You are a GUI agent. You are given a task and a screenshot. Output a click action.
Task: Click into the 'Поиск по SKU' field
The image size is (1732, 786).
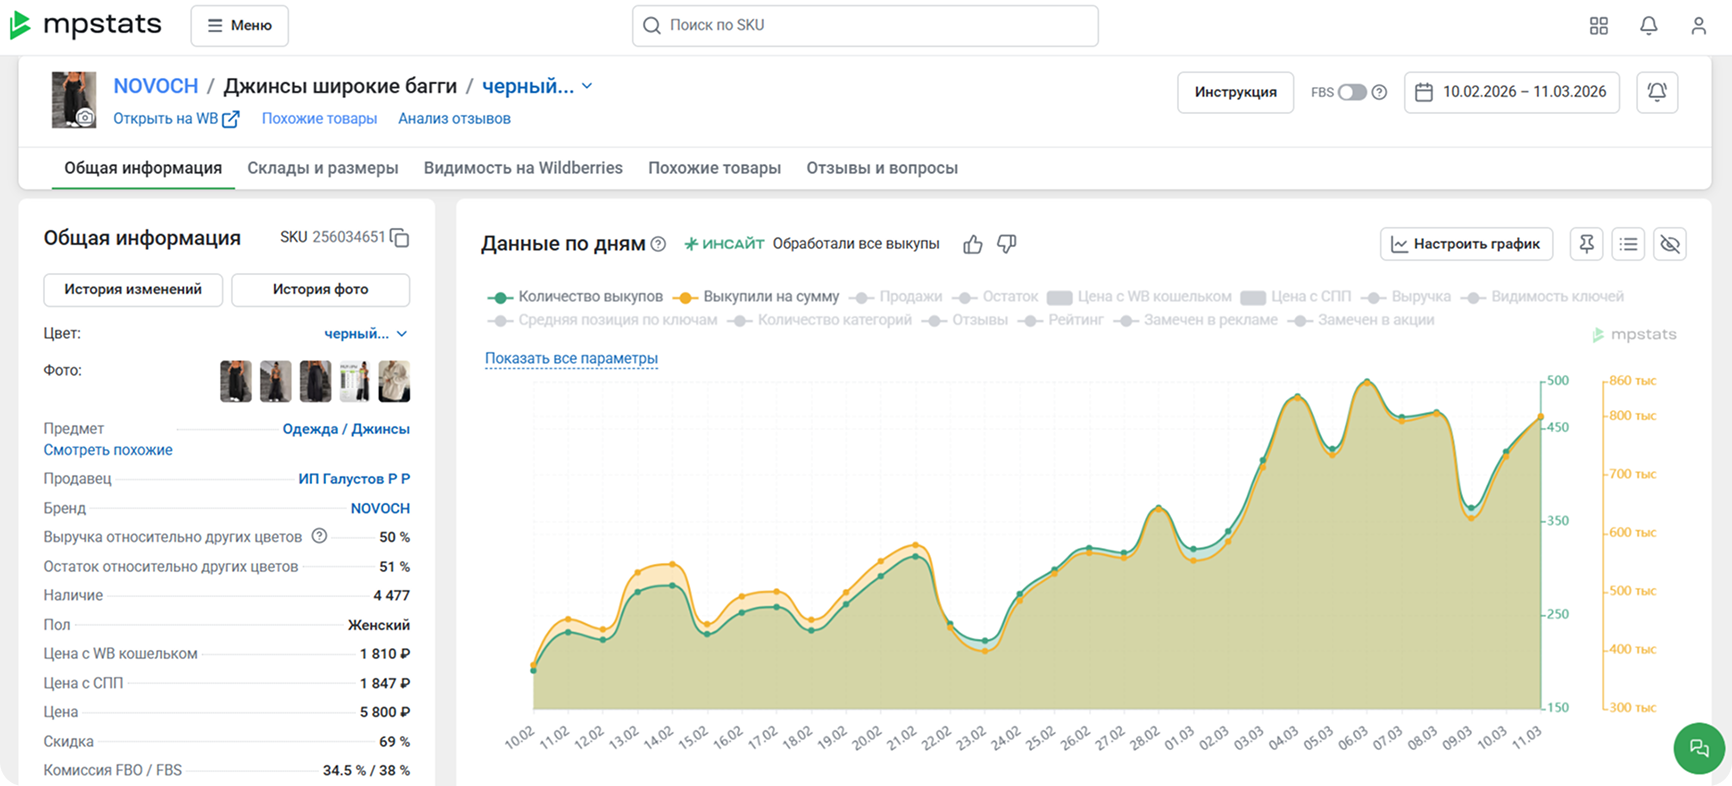coord(865,26)
